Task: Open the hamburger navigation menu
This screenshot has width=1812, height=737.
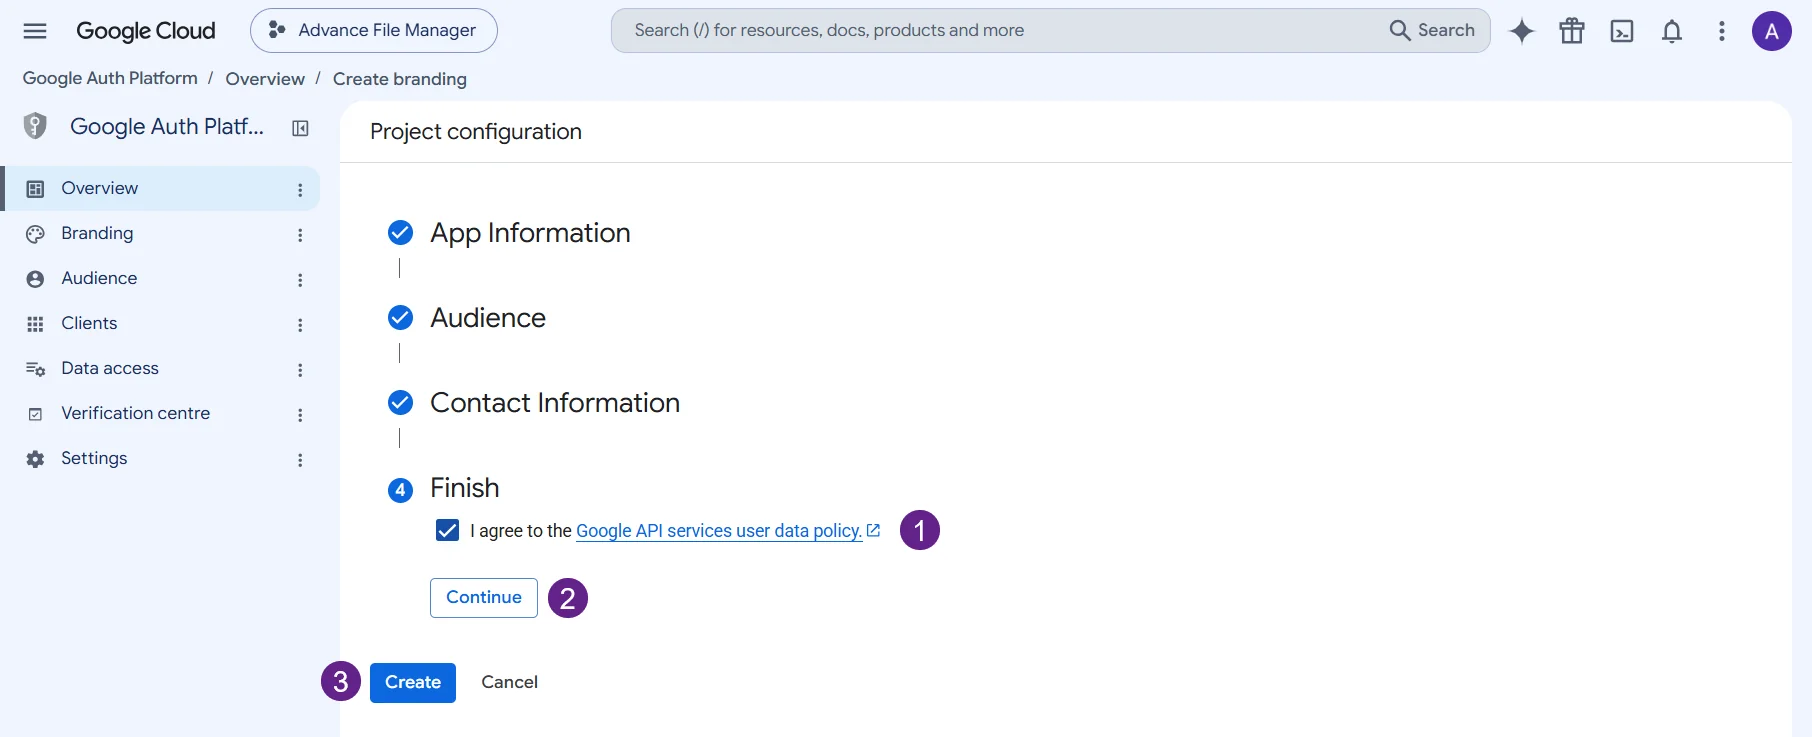Action: coord(35,31)
